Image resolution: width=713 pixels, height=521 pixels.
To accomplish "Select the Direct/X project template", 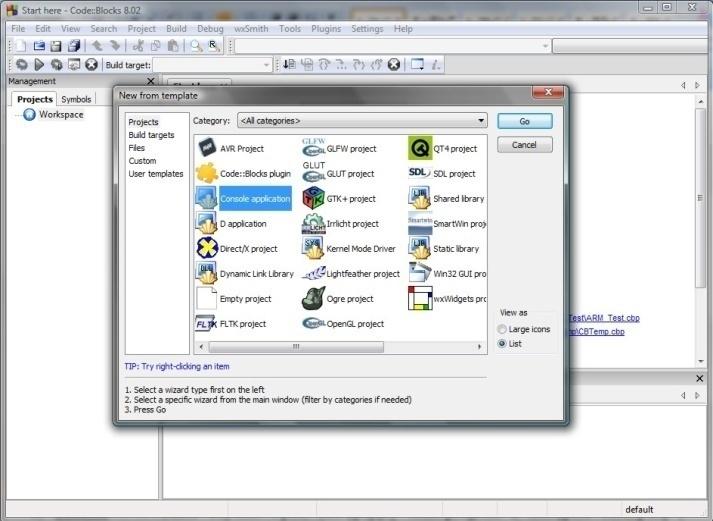I will tap(237, 249).
